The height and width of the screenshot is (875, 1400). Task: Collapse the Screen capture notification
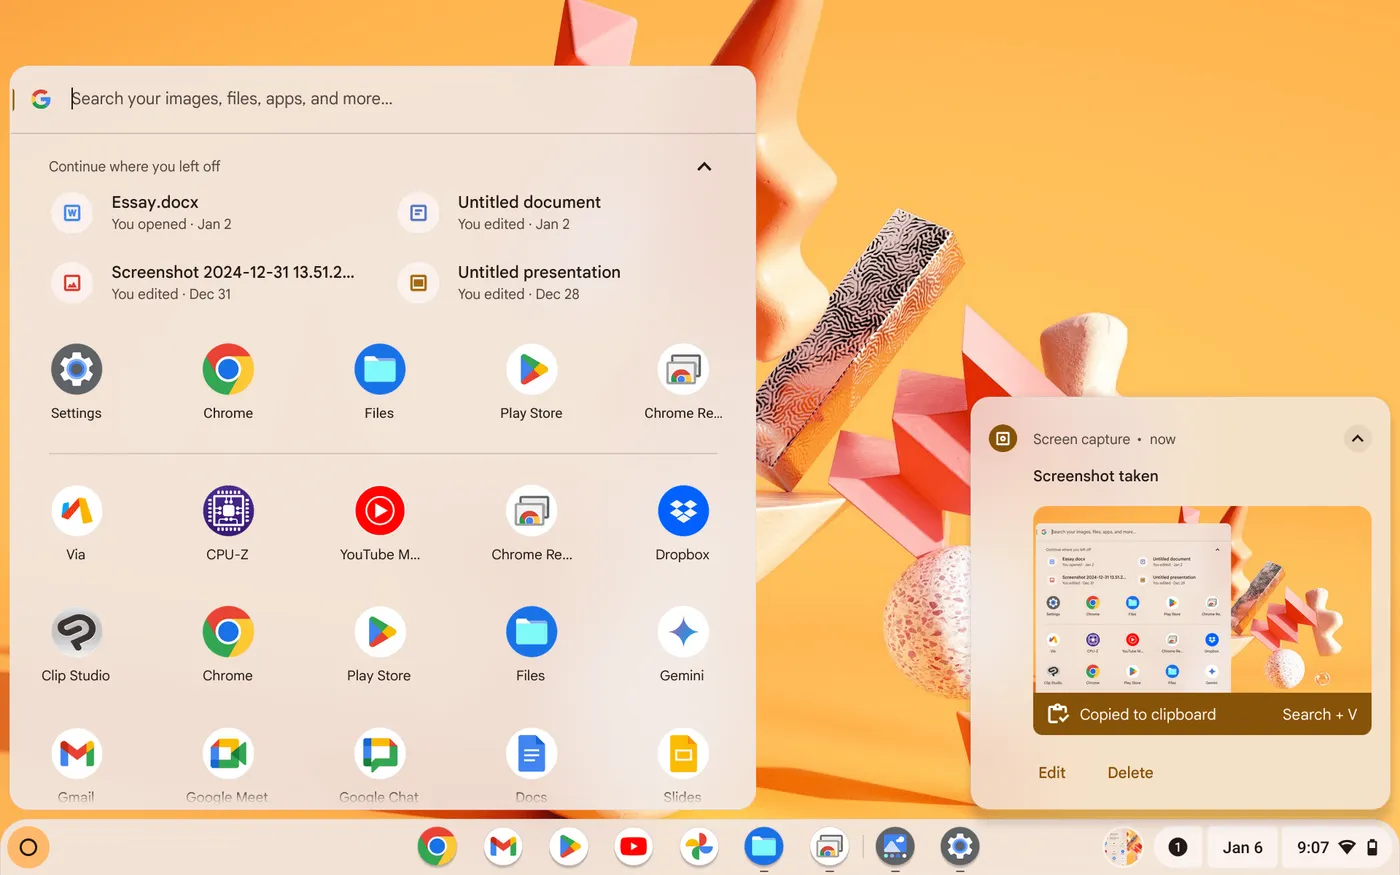click(1357, 438)
